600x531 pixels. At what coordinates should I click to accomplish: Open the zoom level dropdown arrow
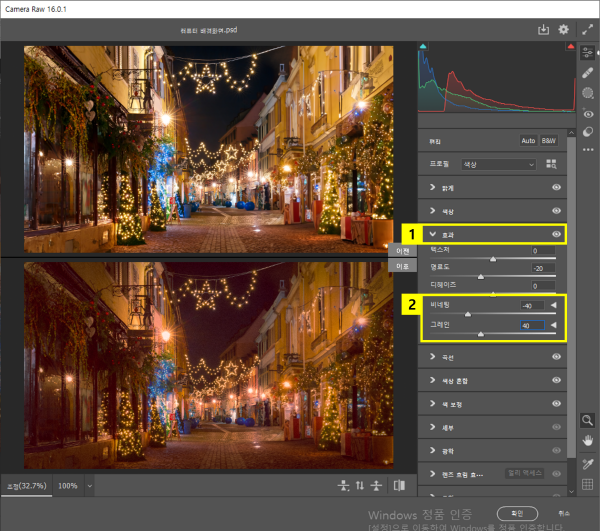(91, 485)
